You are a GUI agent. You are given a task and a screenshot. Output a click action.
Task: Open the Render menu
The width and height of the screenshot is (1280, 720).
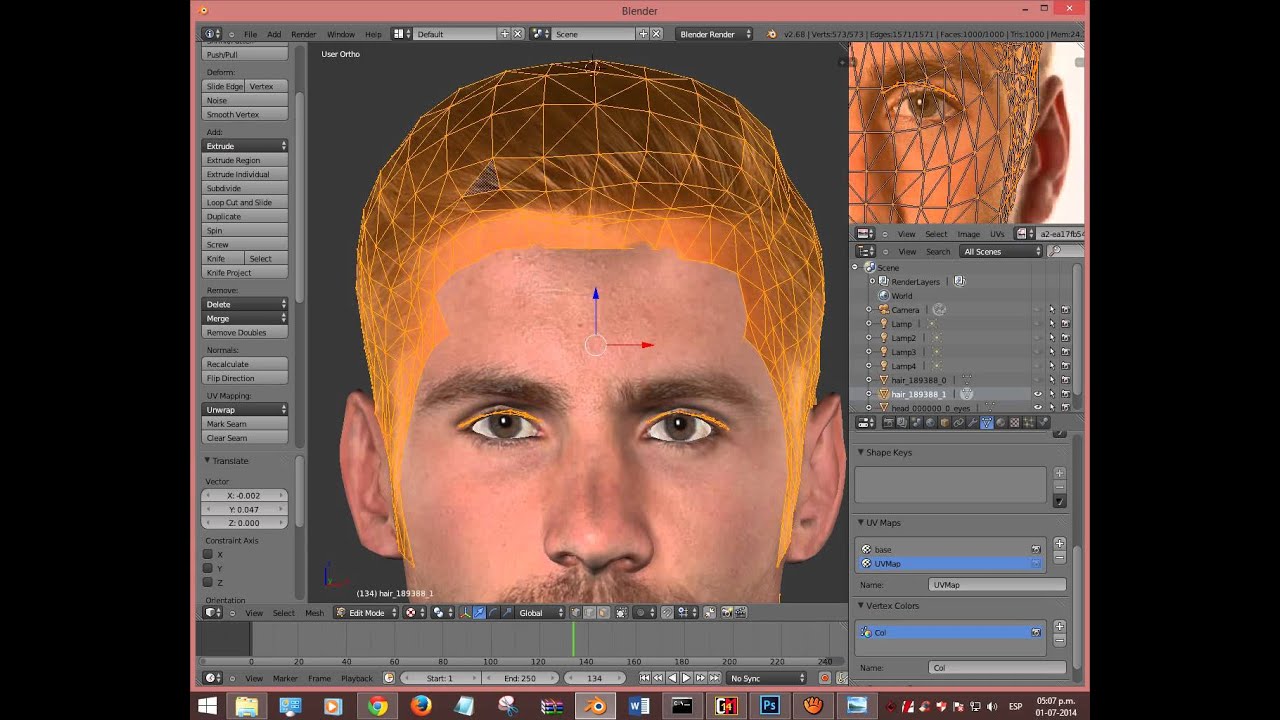pyautogui.click(x=303, y=34)
